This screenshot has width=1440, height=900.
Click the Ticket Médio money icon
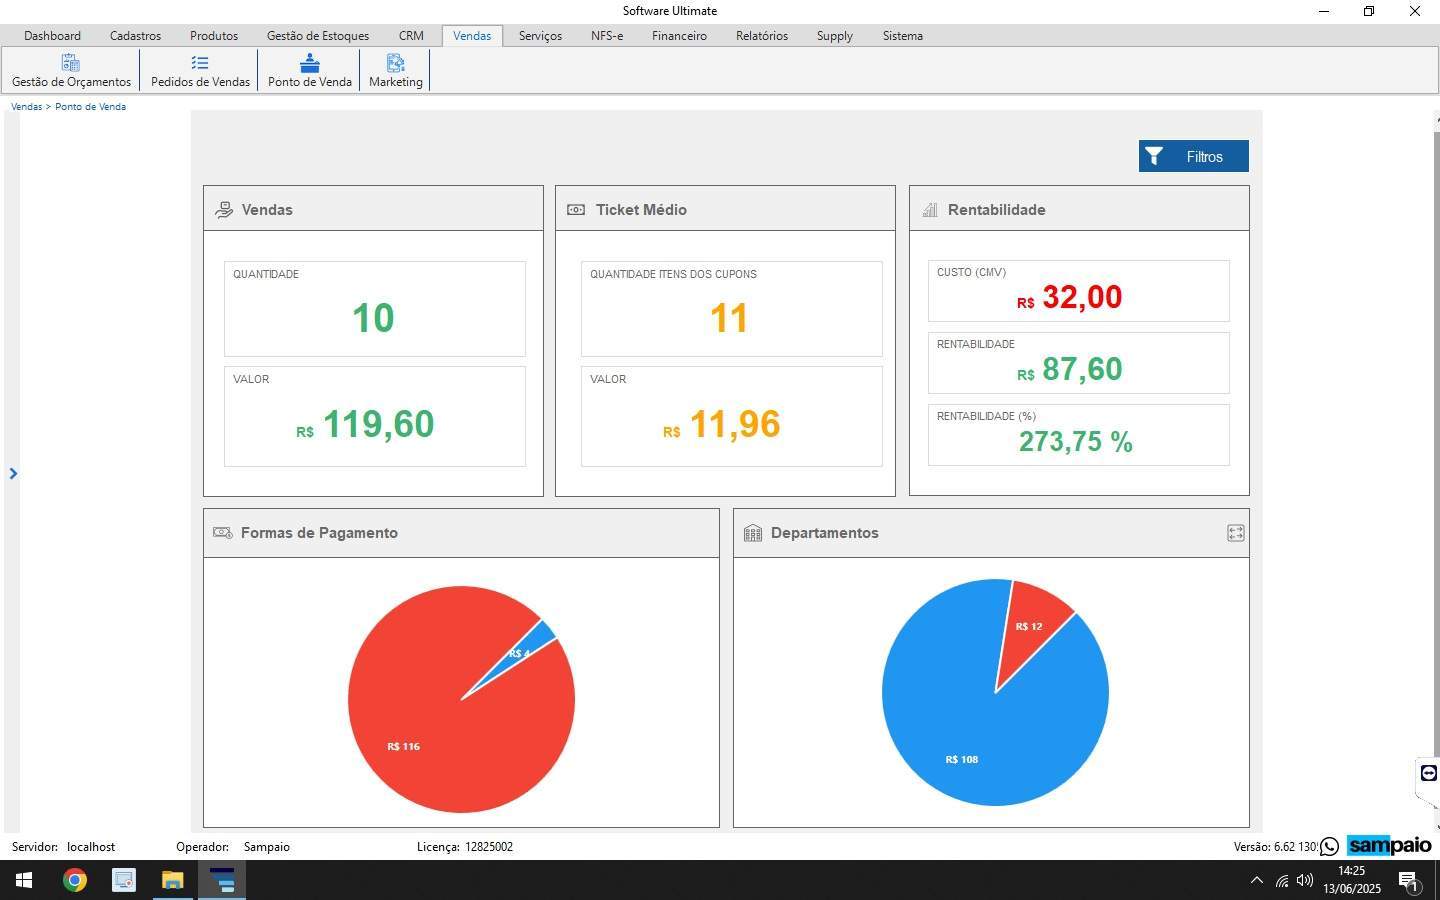point(576,210)
